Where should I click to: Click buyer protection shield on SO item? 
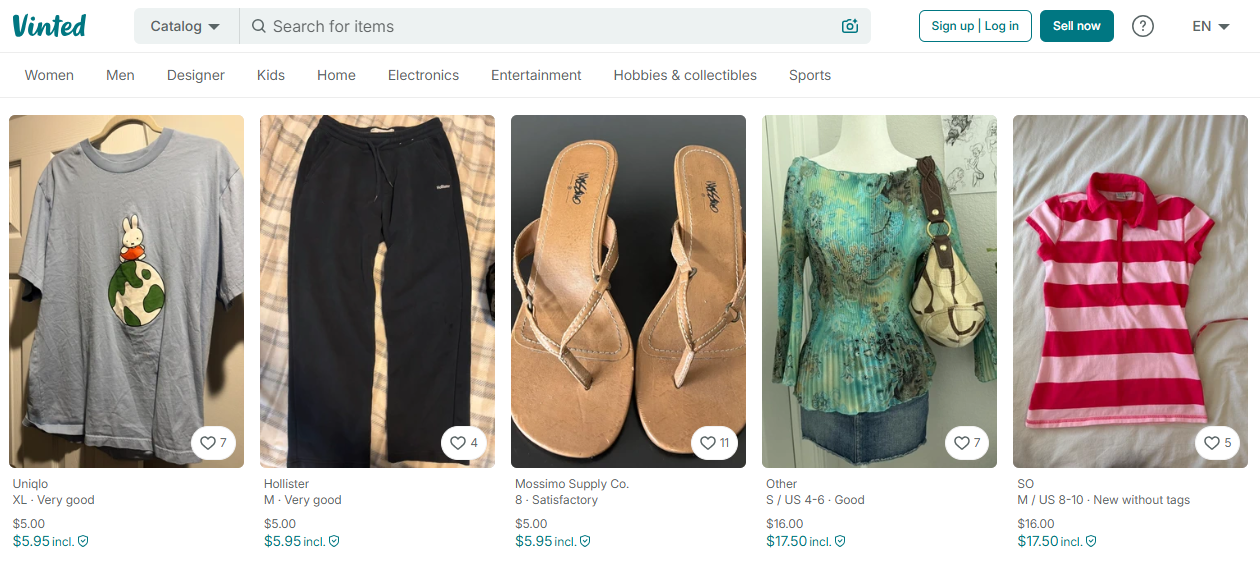coord(1091,541)
